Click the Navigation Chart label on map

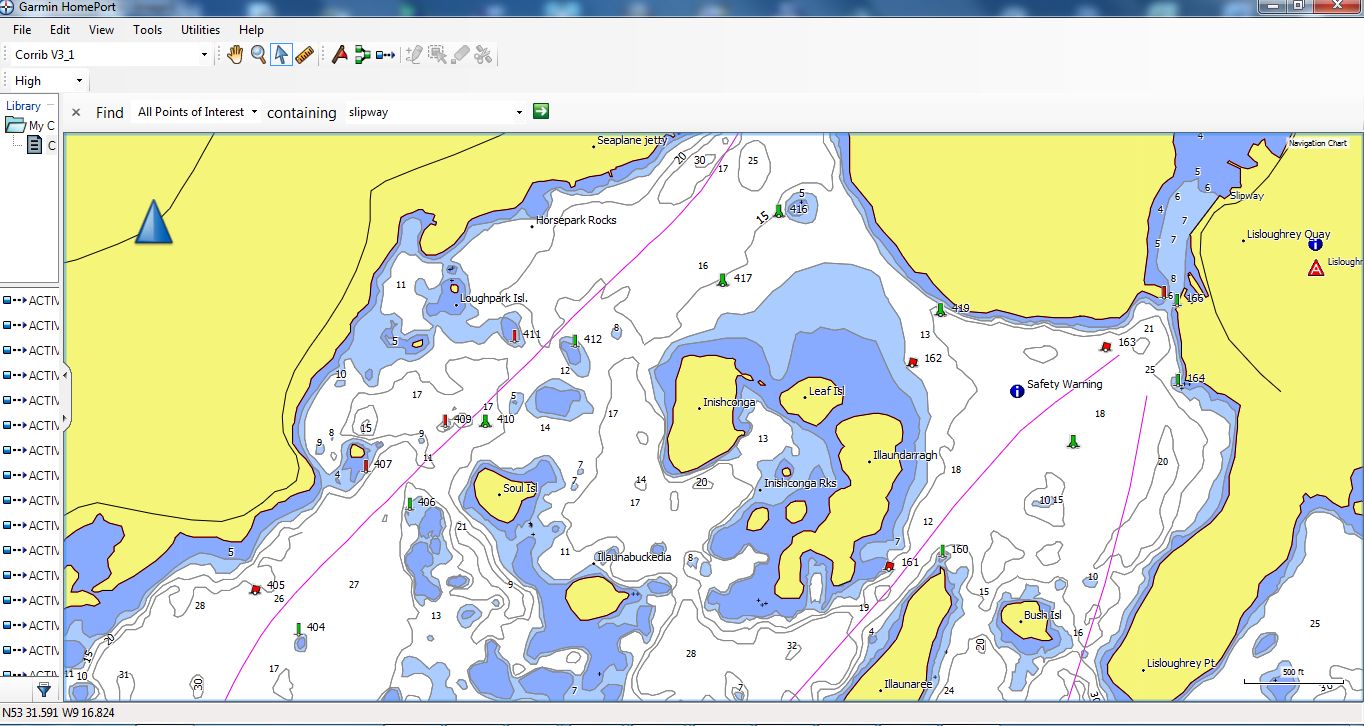tap(1317, 143)
